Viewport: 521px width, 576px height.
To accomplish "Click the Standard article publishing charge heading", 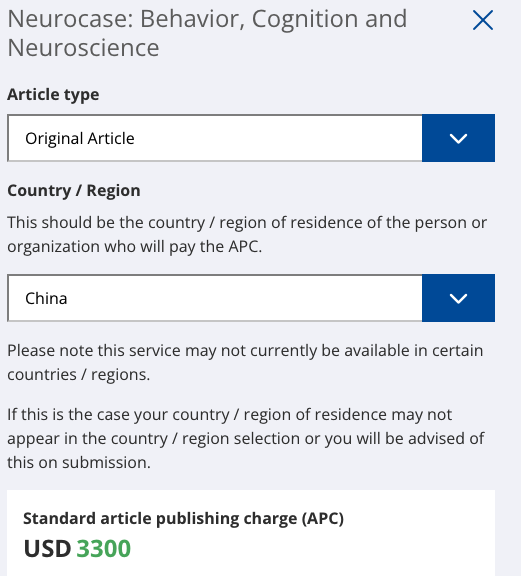I will coord(183,518).
